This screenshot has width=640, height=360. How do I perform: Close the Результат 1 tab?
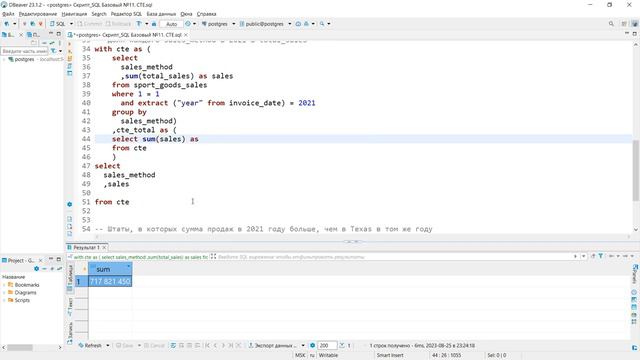104,247
